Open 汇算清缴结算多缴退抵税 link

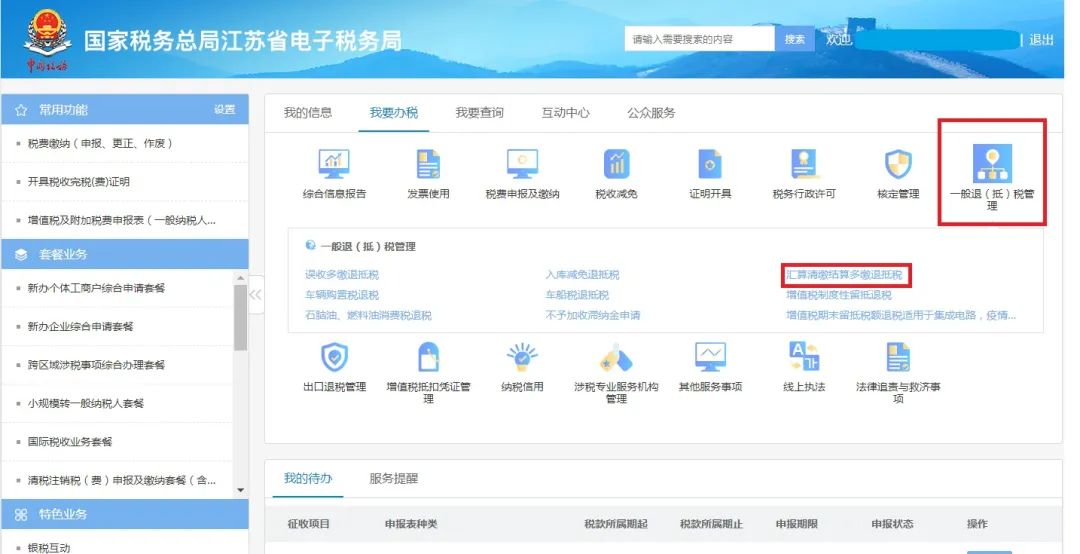click(x=844, y=274)
